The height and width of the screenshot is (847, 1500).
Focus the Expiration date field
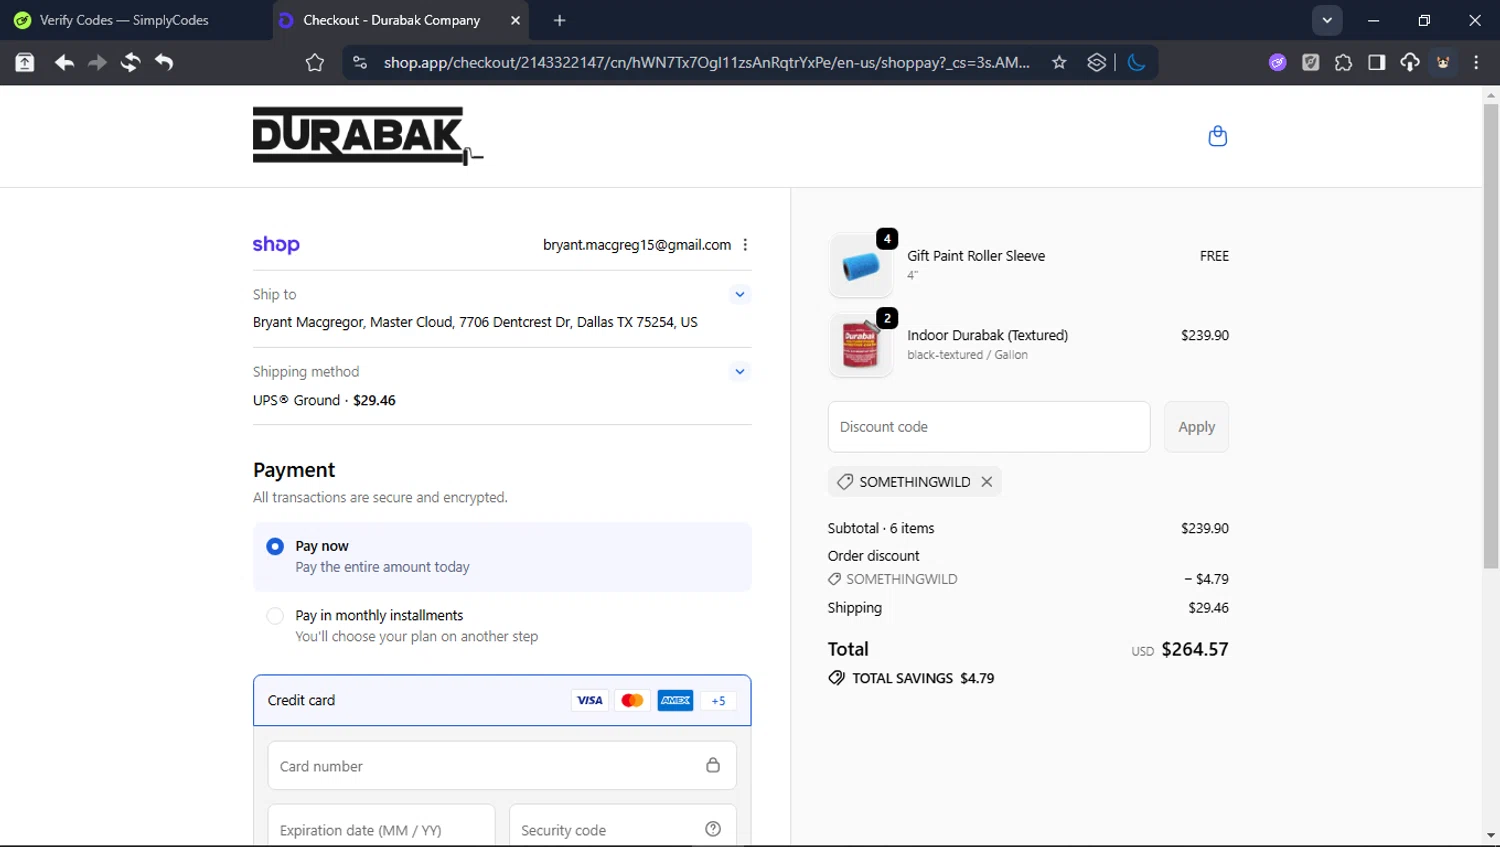tap(381, 826)
